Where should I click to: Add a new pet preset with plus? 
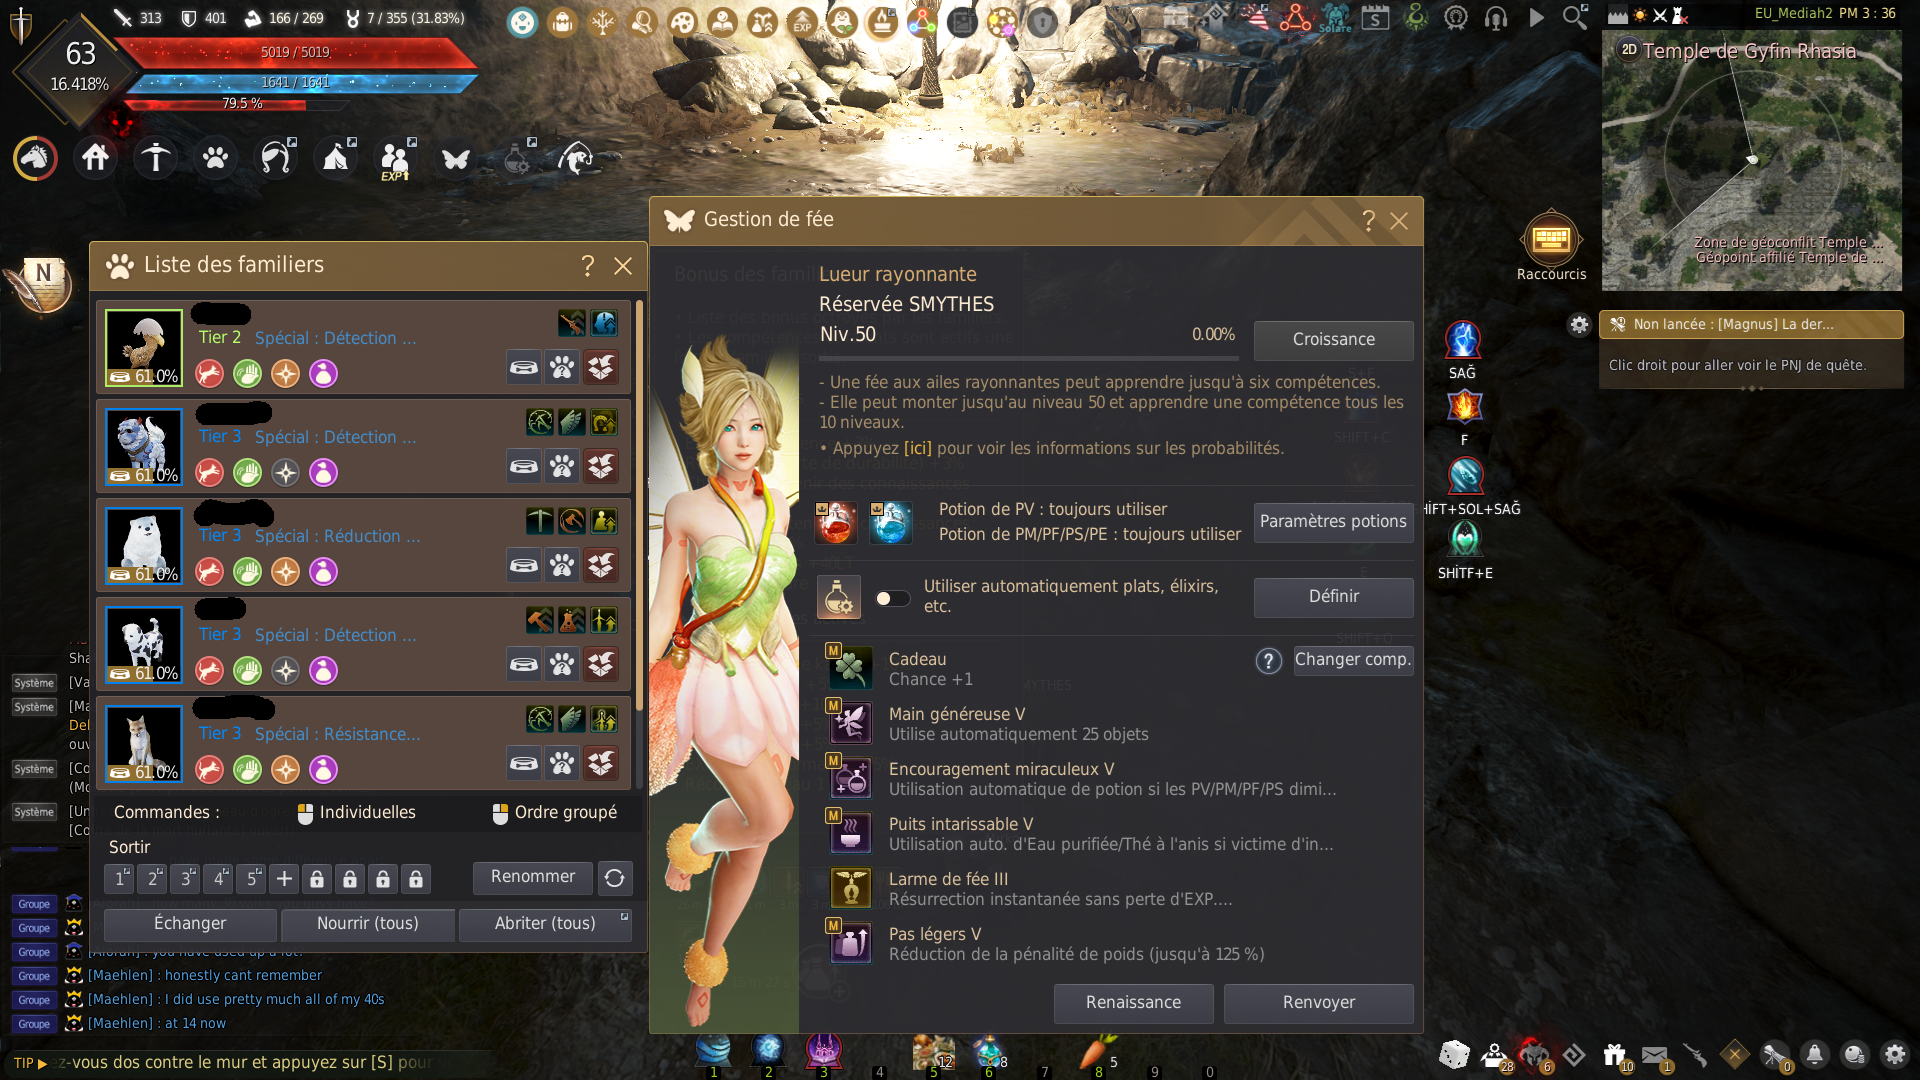coord(284,878)
